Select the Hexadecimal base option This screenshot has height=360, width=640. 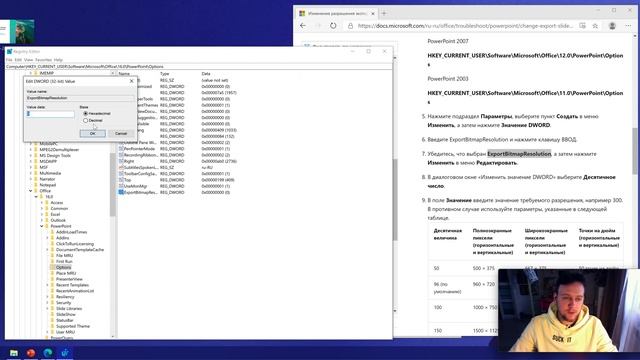[x=85, y=113]
